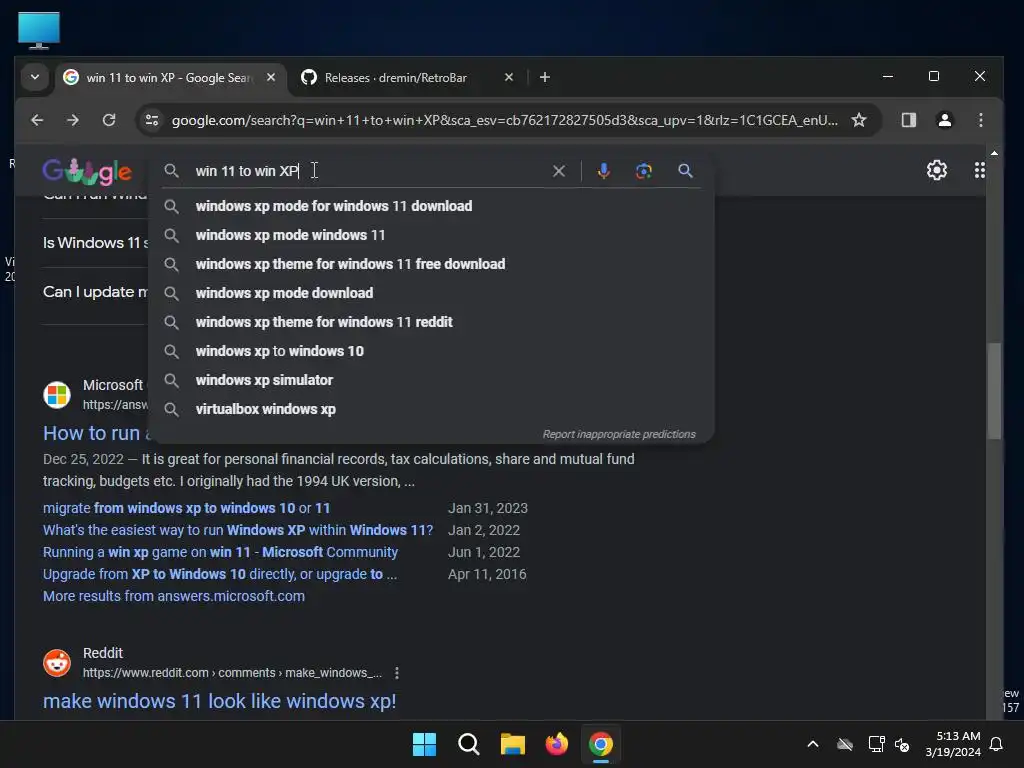Choose suggestion windows xp to windows 10
Screen dimensions: 1024x768
(431, 351)
